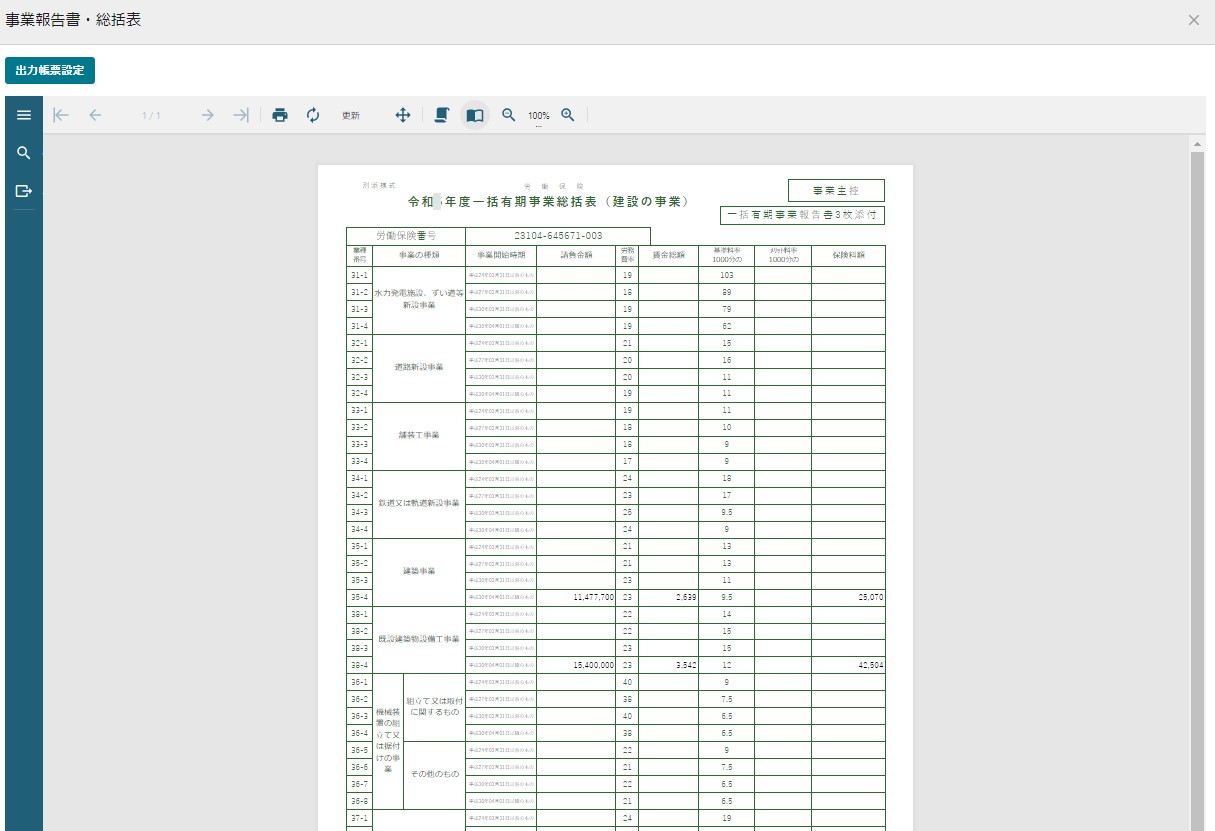Click the 出力帳票設定 button
1215x831 pixels.
(50, 71)
